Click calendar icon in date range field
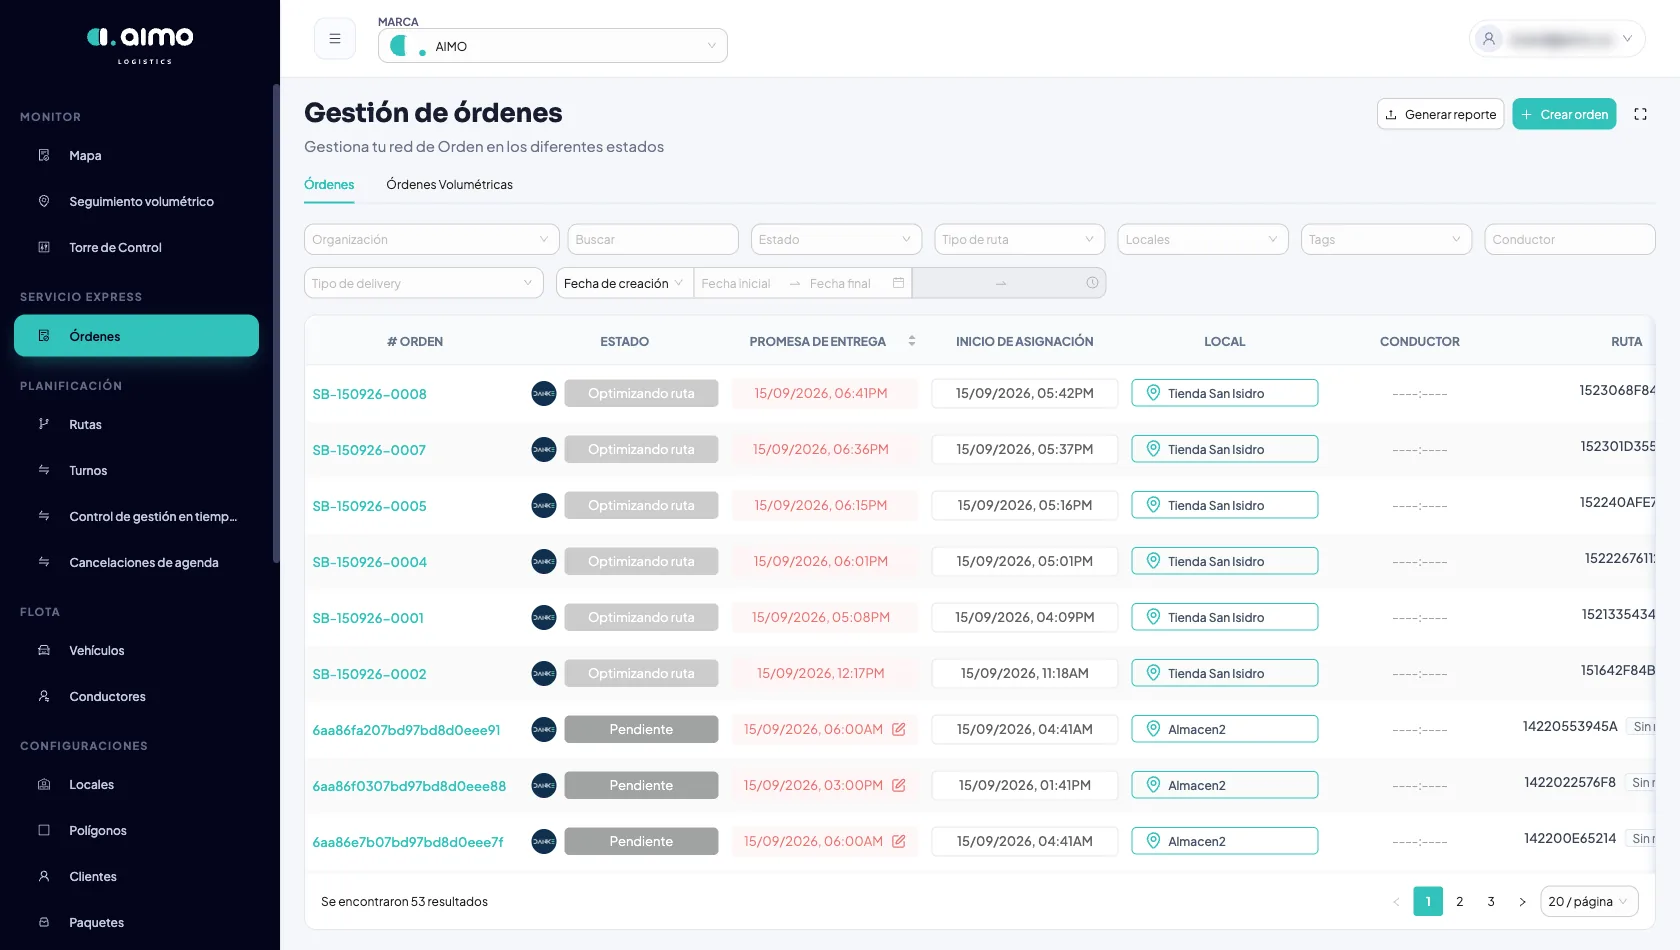Screen dimensions: 1680x950 (x=898, y=283)
